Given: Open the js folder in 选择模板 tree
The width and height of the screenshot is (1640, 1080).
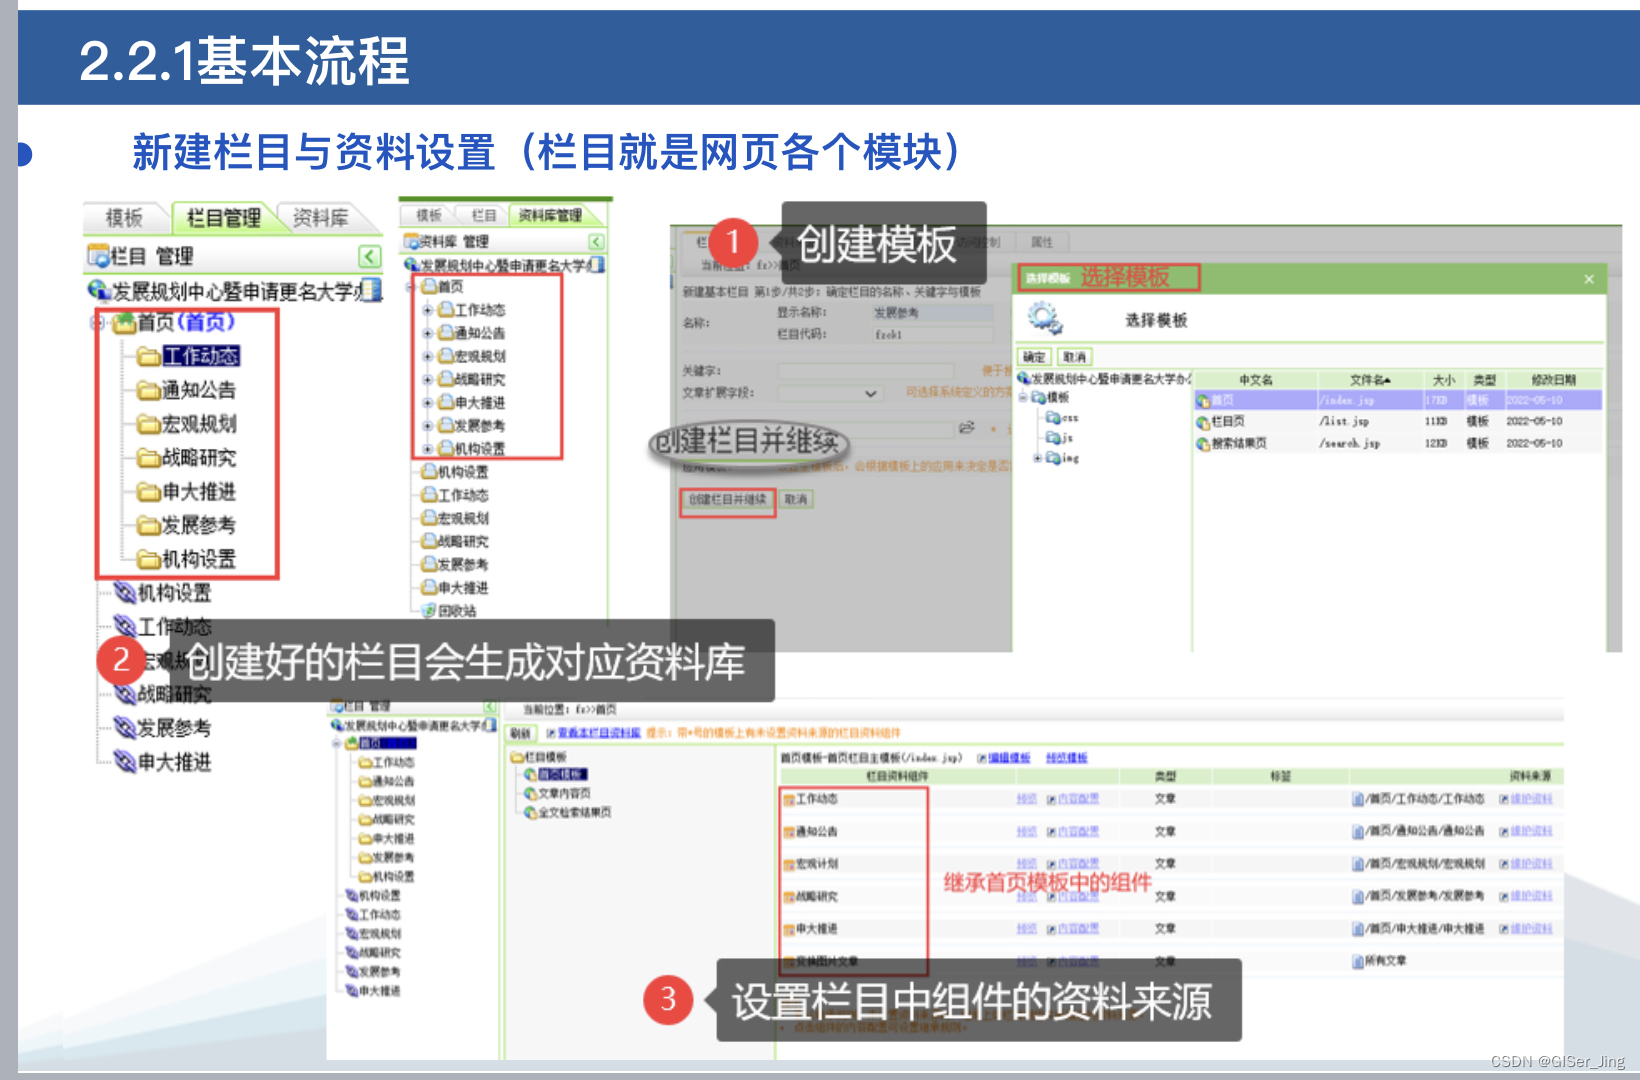Looking at the screenshot, I should click(x=1059, y=438).
